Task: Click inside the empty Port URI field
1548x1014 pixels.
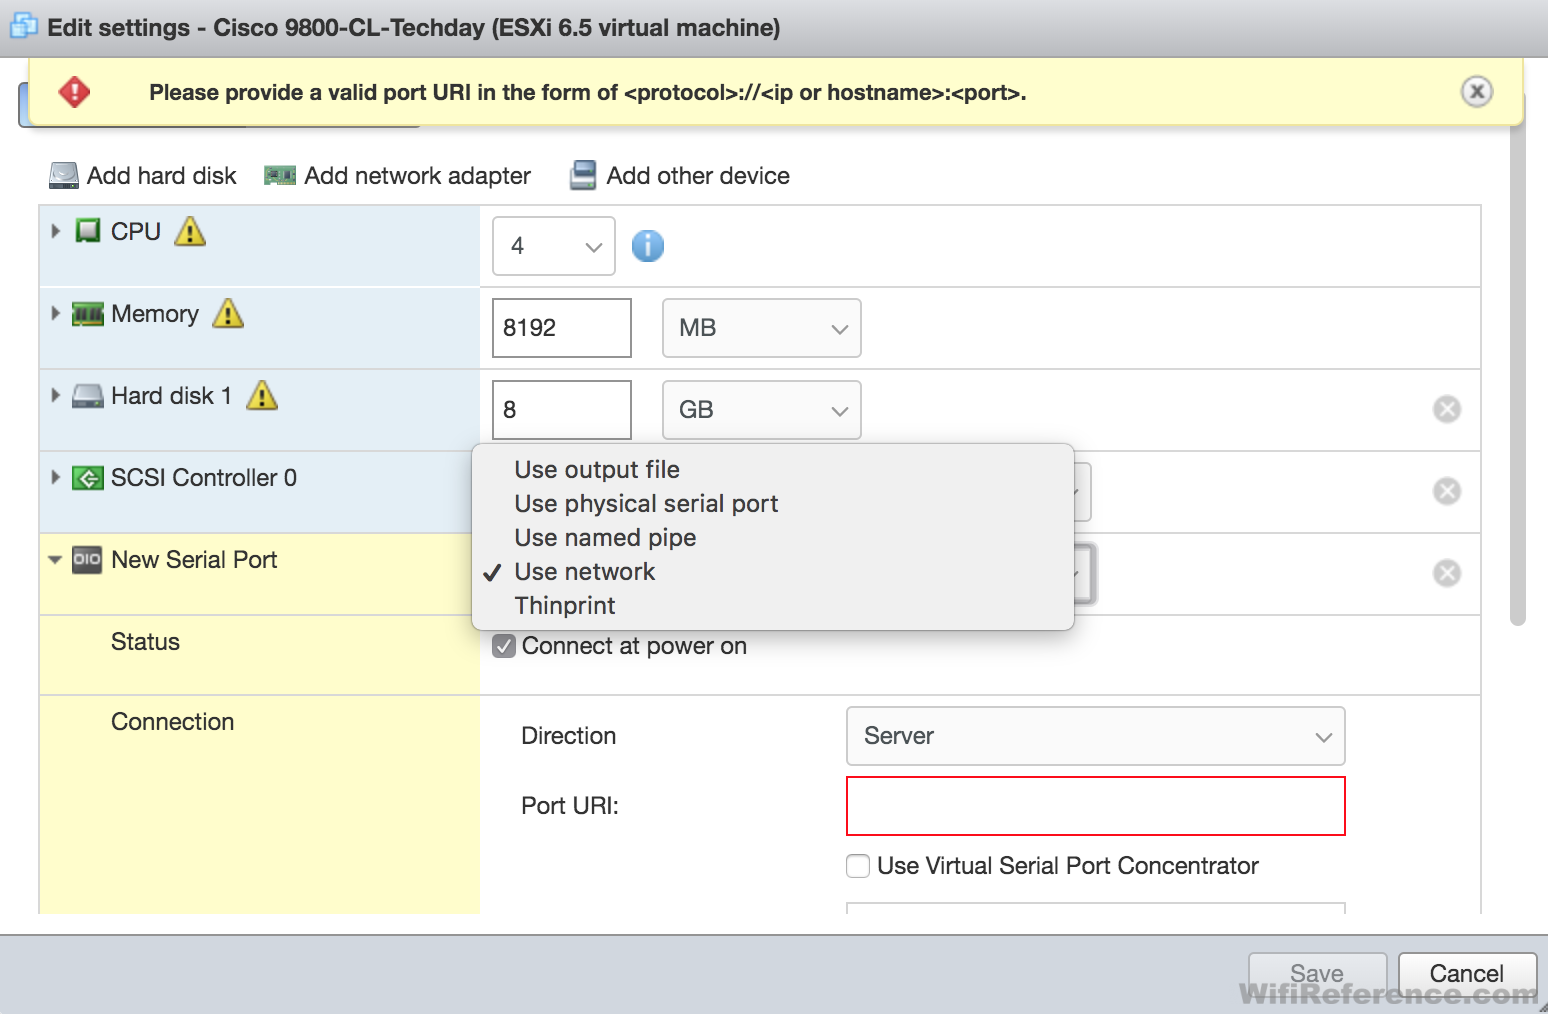Action: 1095,806
